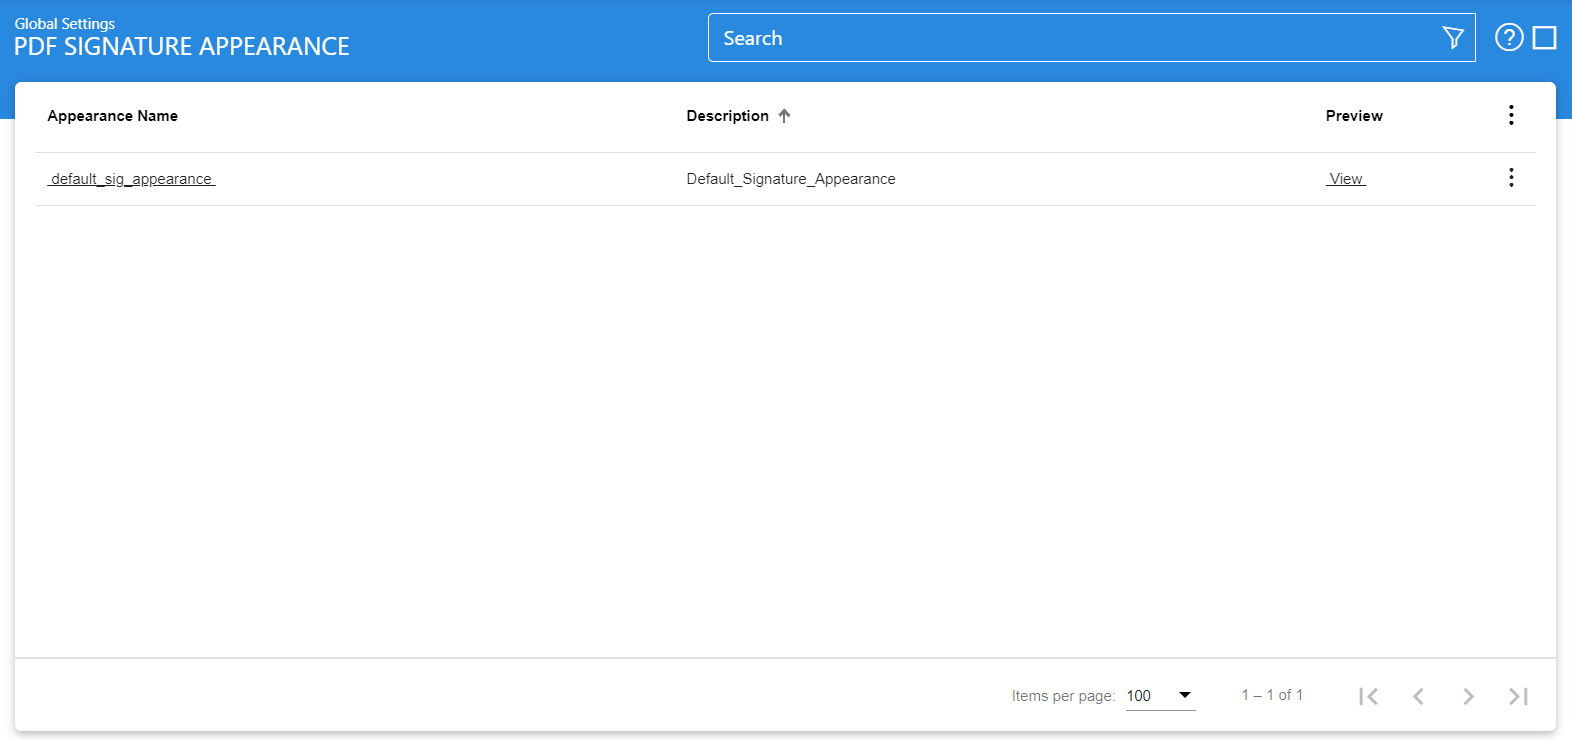Click the sort arrow beside Description
This screenshot has height=740, width=1572.
coord(785,116)
